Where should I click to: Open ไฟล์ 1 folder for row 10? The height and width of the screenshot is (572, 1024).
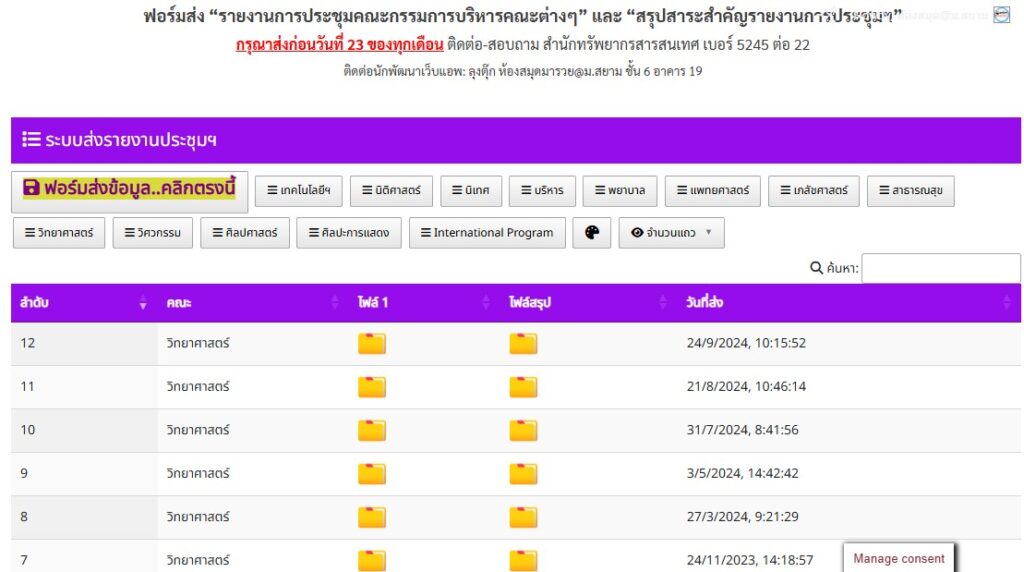pyautogui.click(x=372, y=430)
